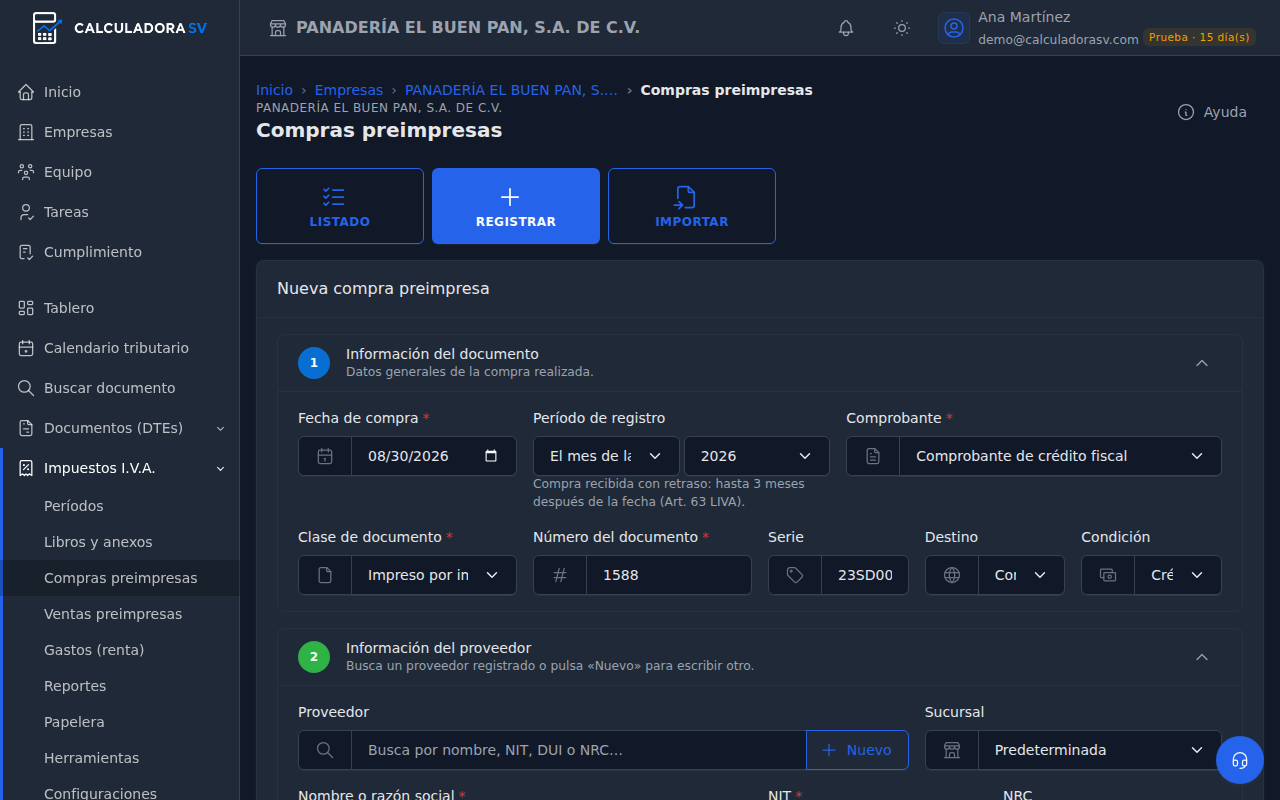
Task: Click the calendar icon beside Fecha de compra
Action: point(325,456)
